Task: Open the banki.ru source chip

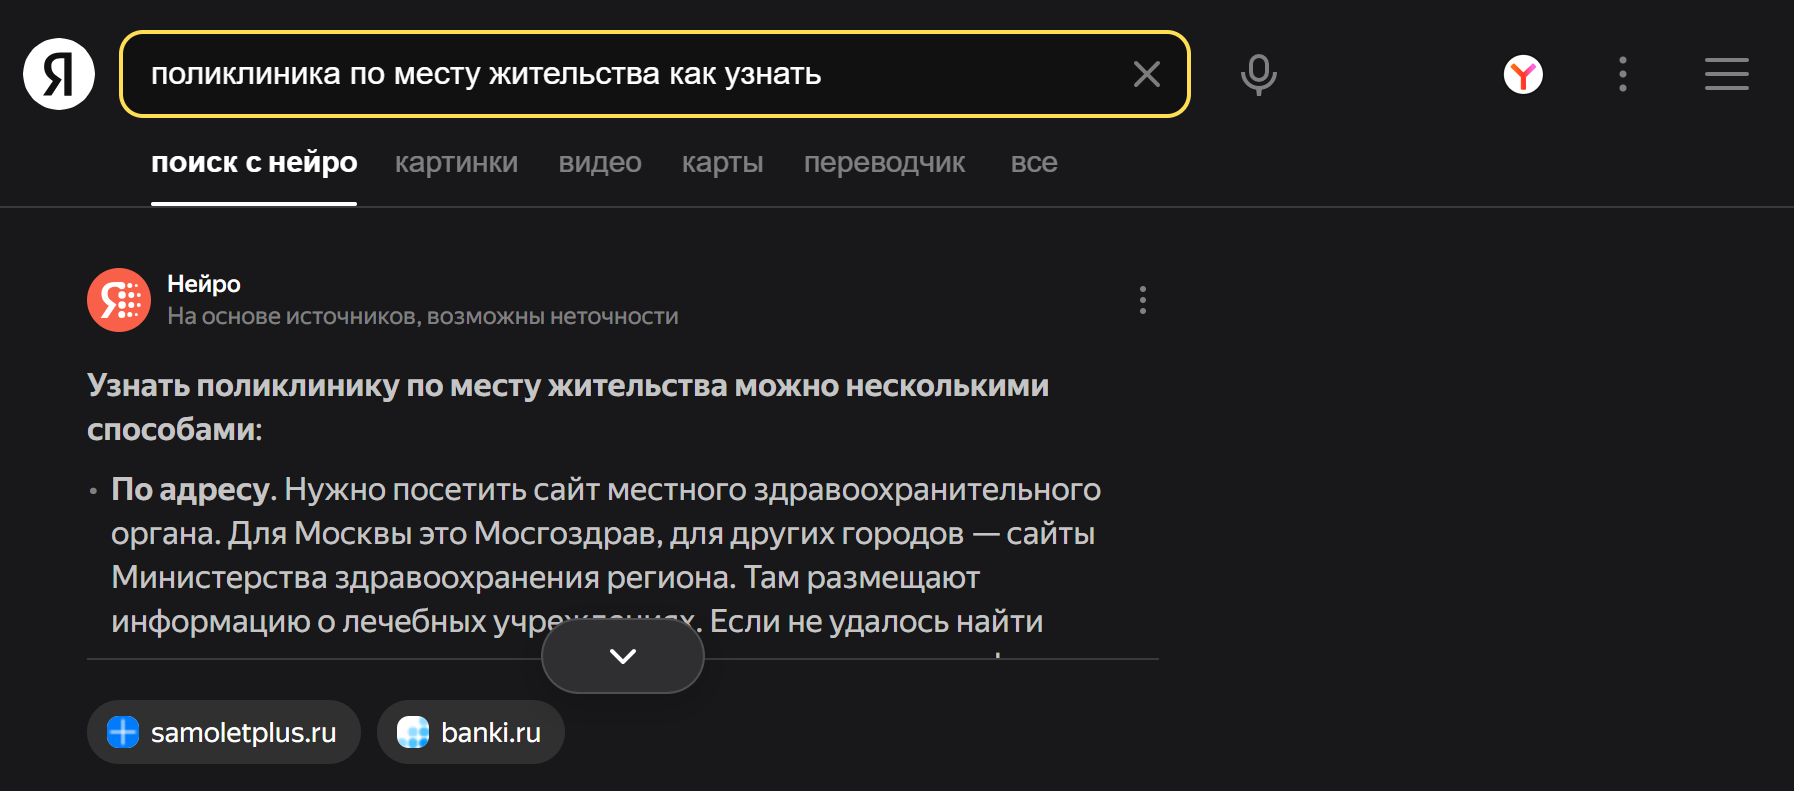Action: 470,731
